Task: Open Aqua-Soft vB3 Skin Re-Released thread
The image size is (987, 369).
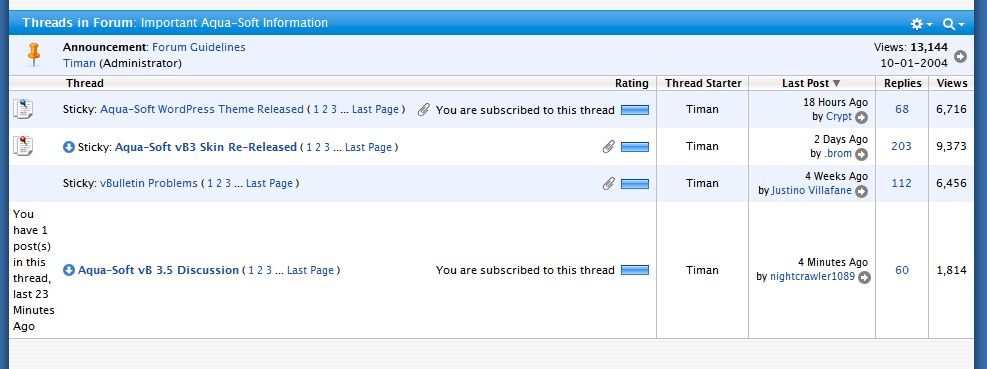Action: click(206, 147)
